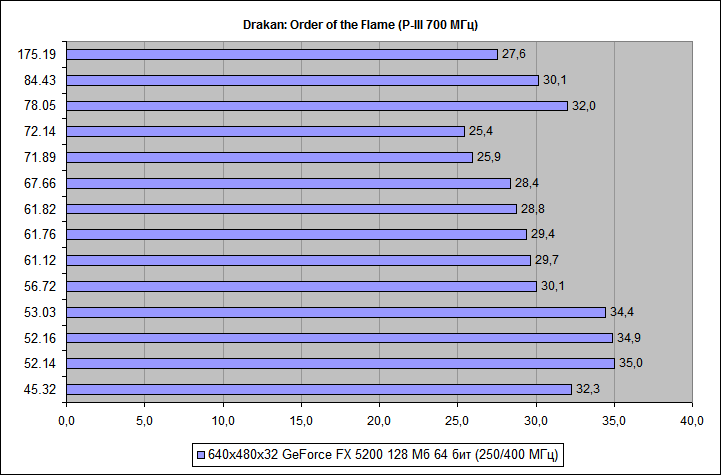
Task: Click the axis value 15,0
Action: 301,421
